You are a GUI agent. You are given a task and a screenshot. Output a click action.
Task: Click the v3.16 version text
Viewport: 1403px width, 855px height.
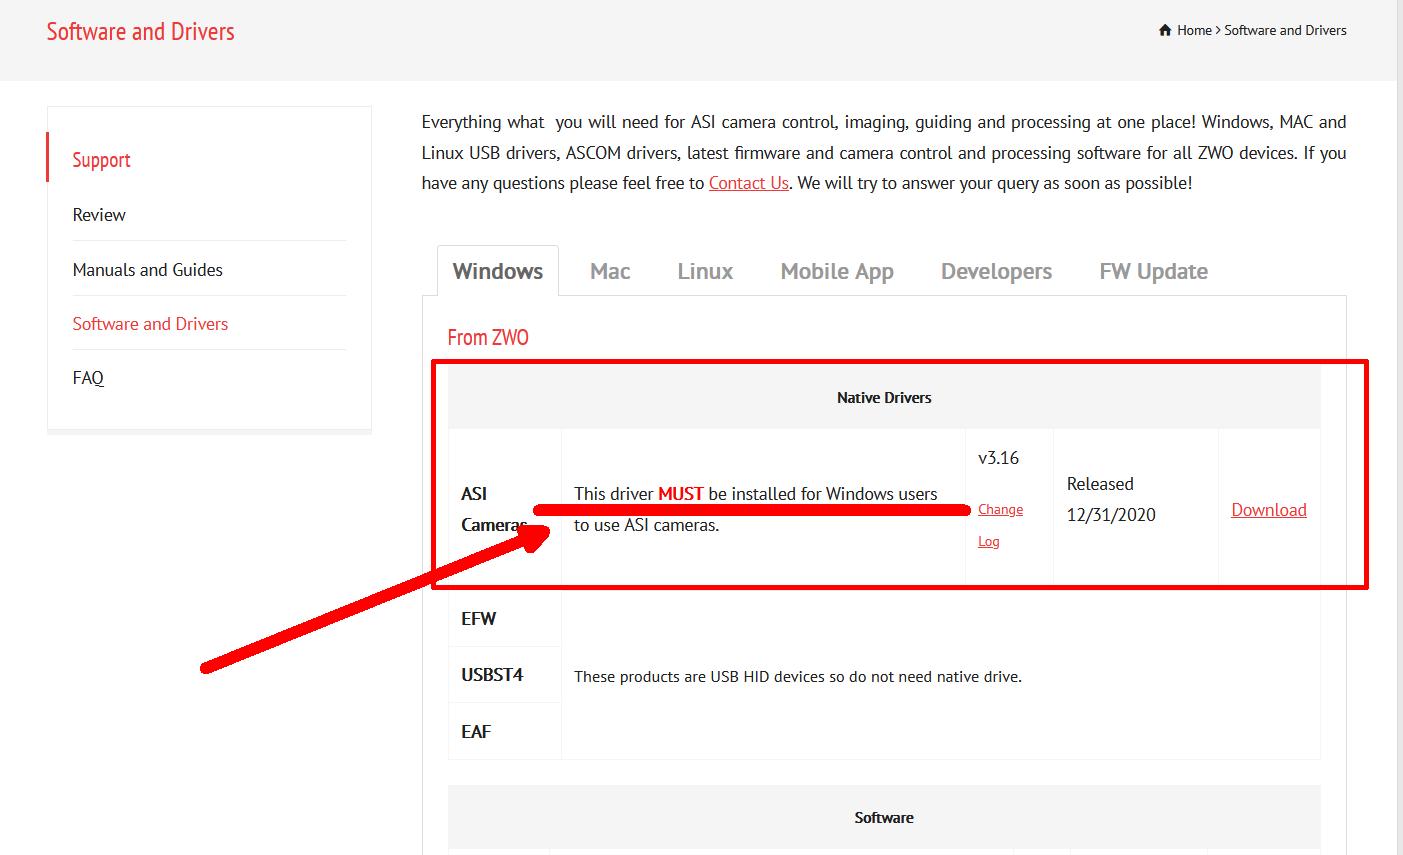pos(998,457)
